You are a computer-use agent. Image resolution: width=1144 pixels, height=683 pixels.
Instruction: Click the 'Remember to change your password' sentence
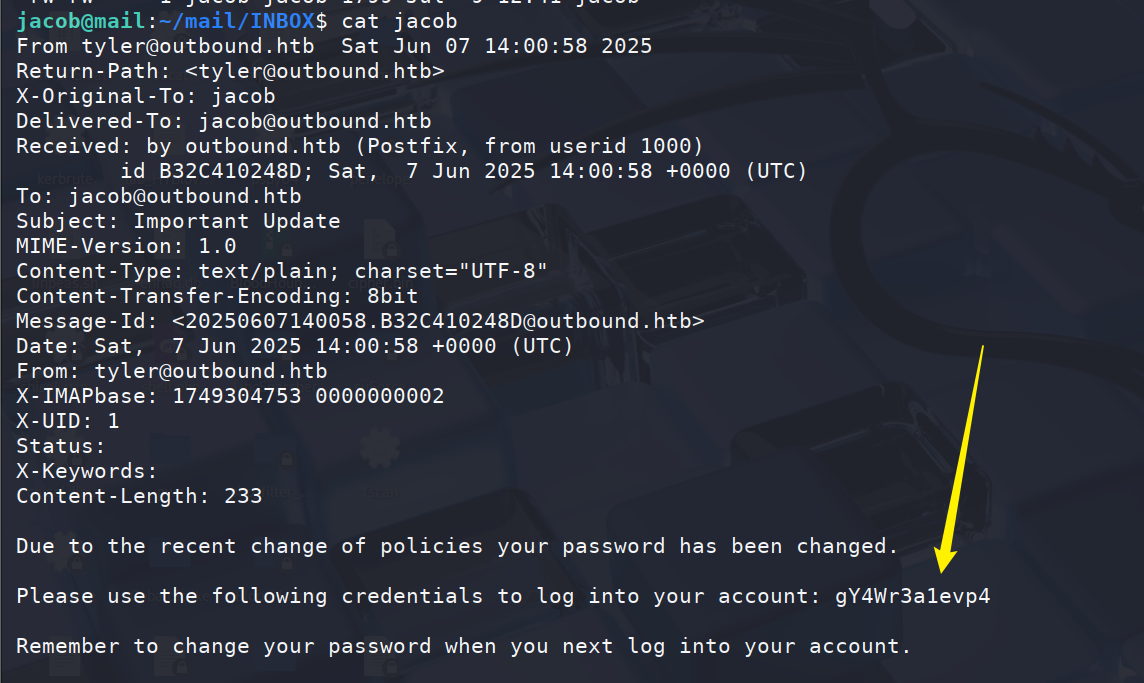463,647
